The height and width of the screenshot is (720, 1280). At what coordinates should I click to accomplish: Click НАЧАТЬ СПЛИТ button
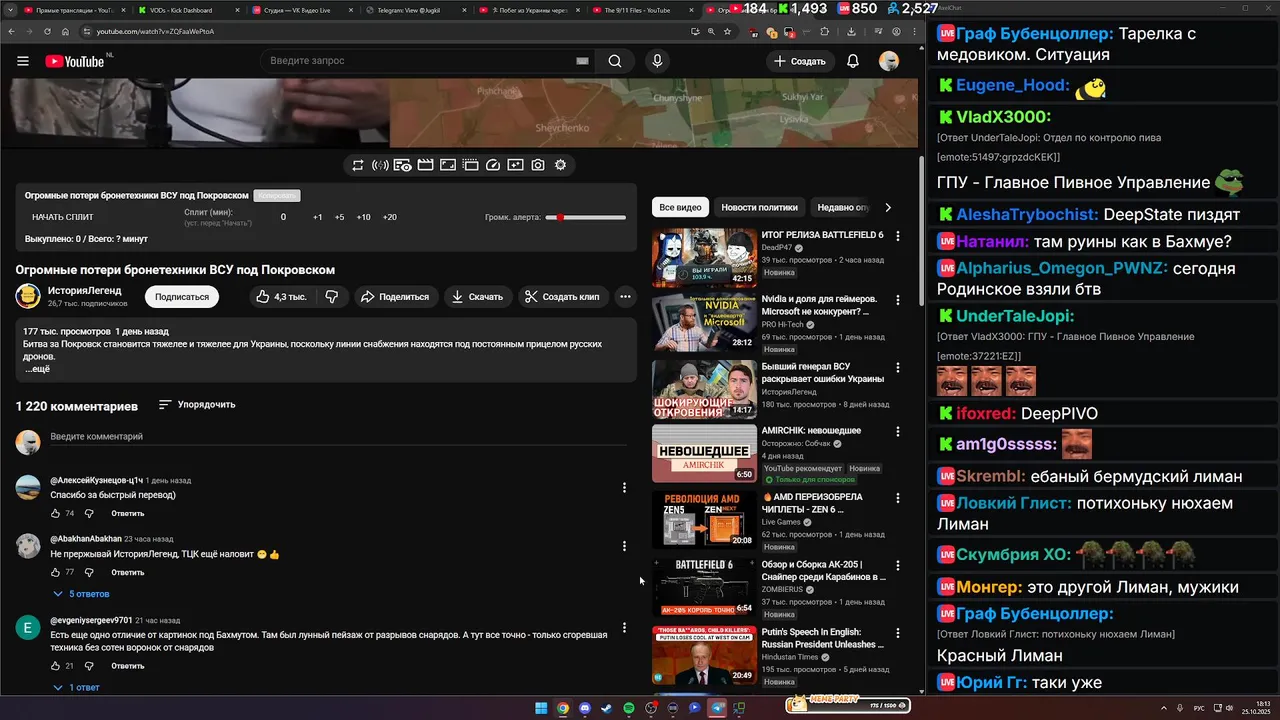point(62,217)
